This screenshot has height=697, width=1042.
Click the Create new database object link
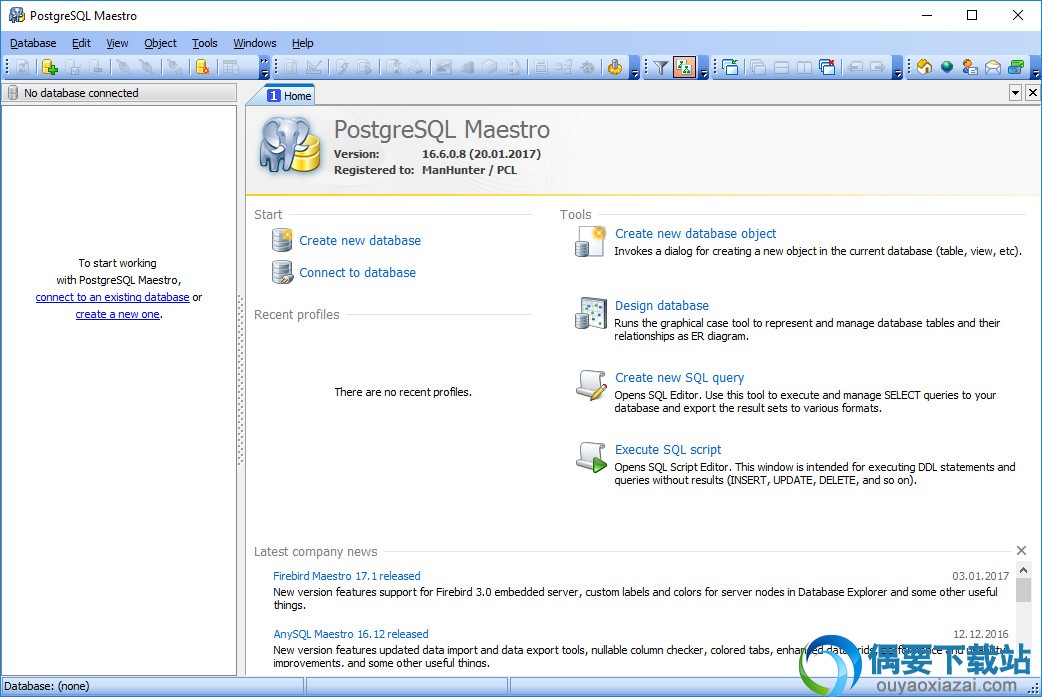(695, 233)
